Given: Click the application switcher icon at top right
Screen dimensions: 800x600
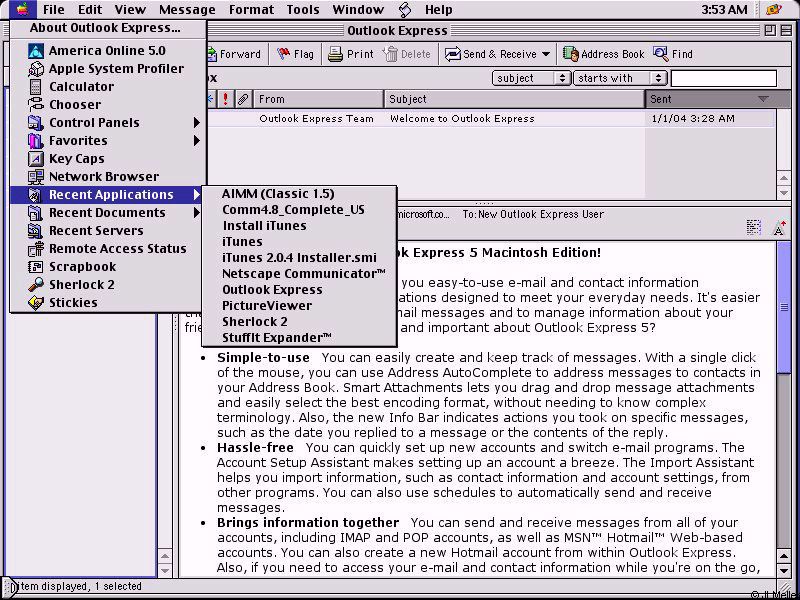Looking at the screenshot, I should coord(774,9).
